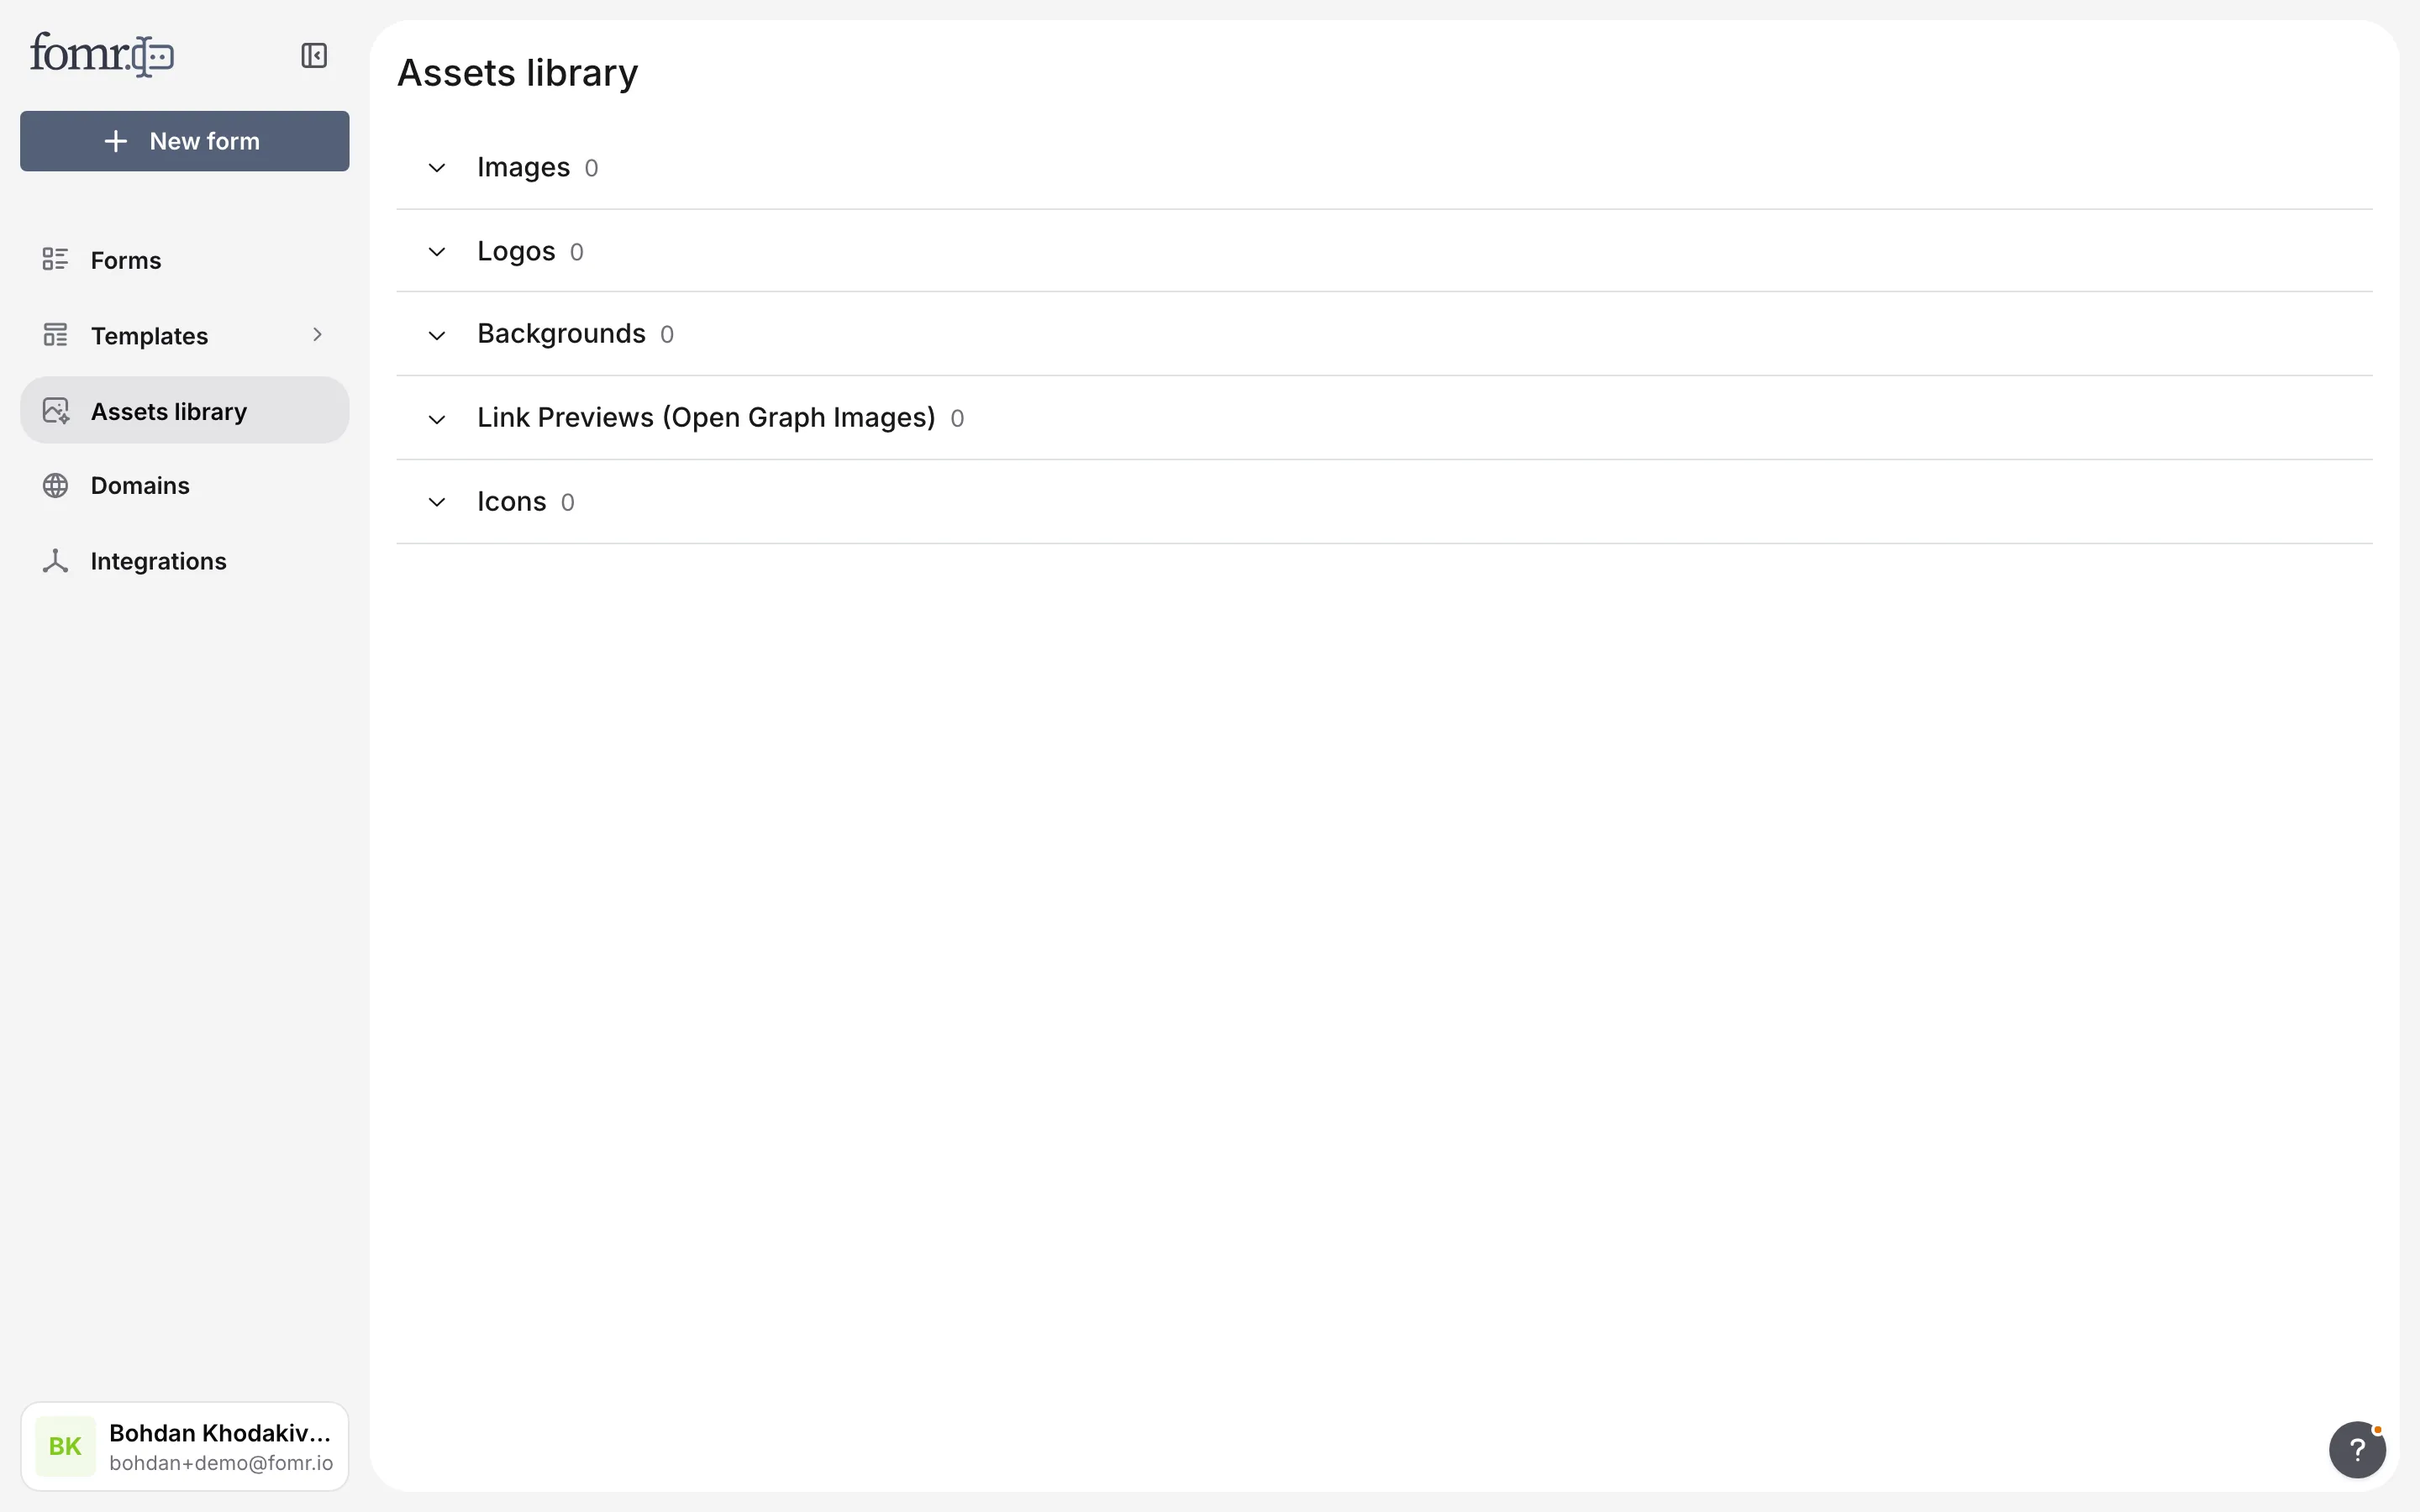Image resolution: width=2420 pixels, height=1512 pixels.
Task: Select Assets library in sidebar
Action: click(185, 411)
